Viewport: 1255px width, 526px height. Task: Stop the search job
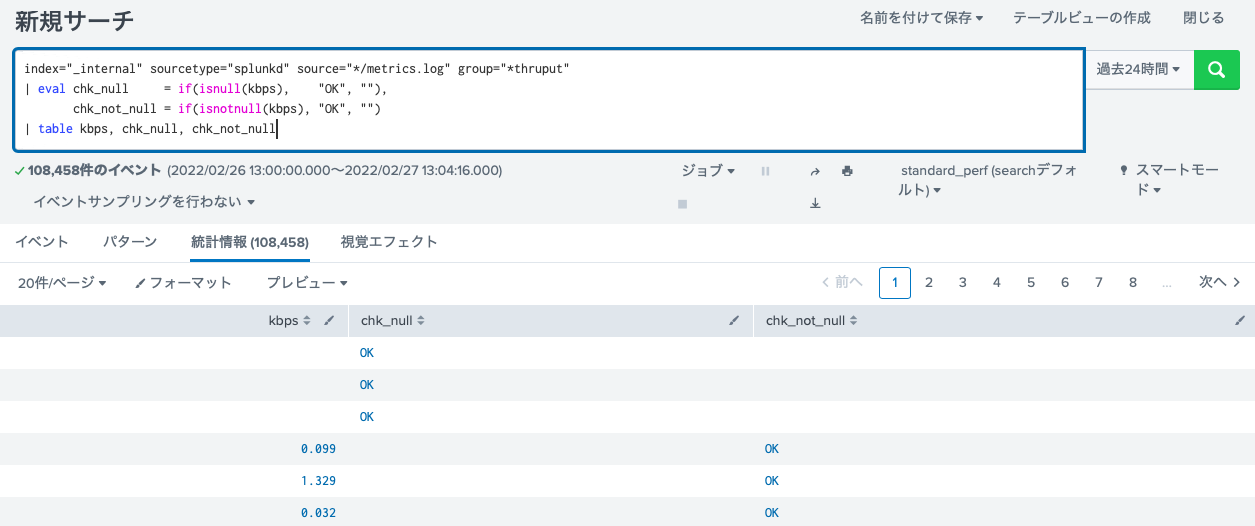point(682,203)
